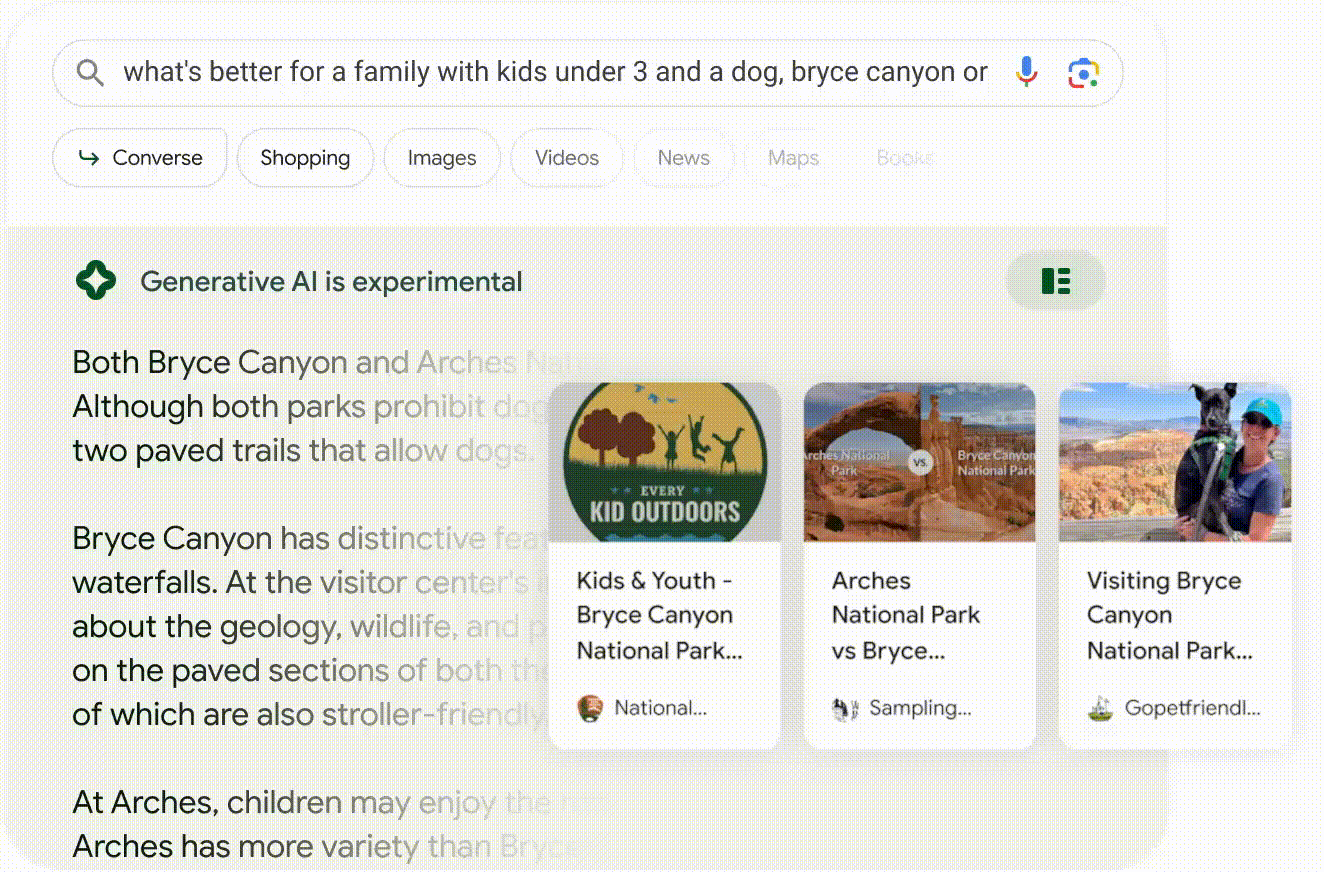
Task: Open the Converse chip
Action: 140,158
